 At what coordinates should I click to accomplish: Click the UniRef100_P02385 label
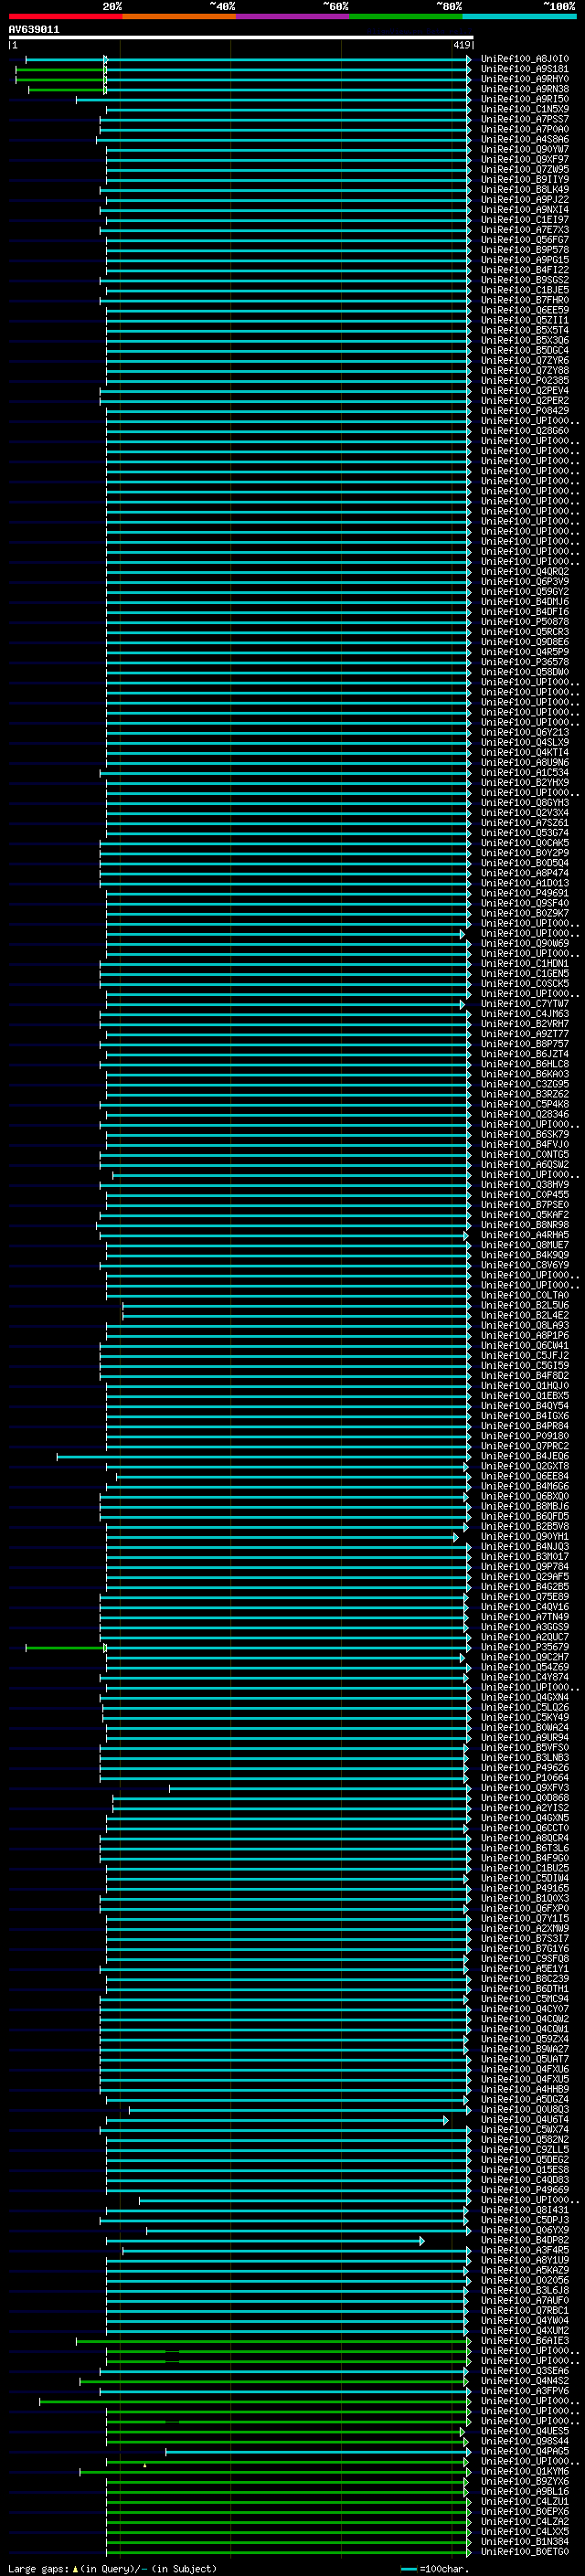tap(525, 380)
